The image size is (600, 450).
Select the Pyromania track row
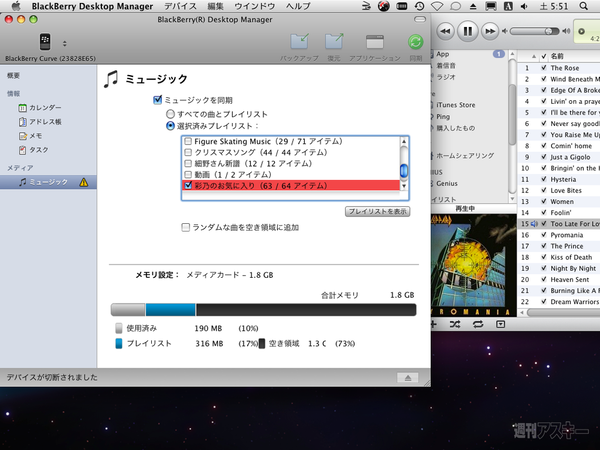point(559,235)
